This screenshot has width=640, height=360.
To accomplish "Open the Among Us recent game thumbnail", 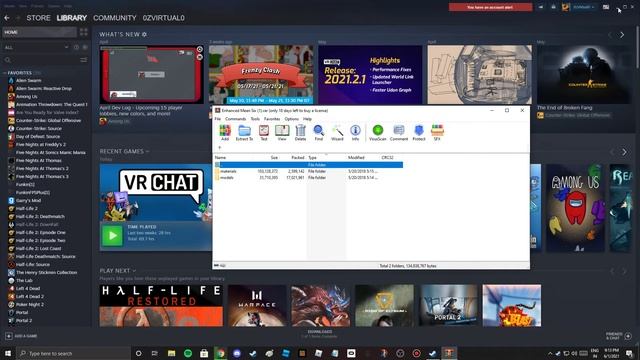I will point(575,208).
